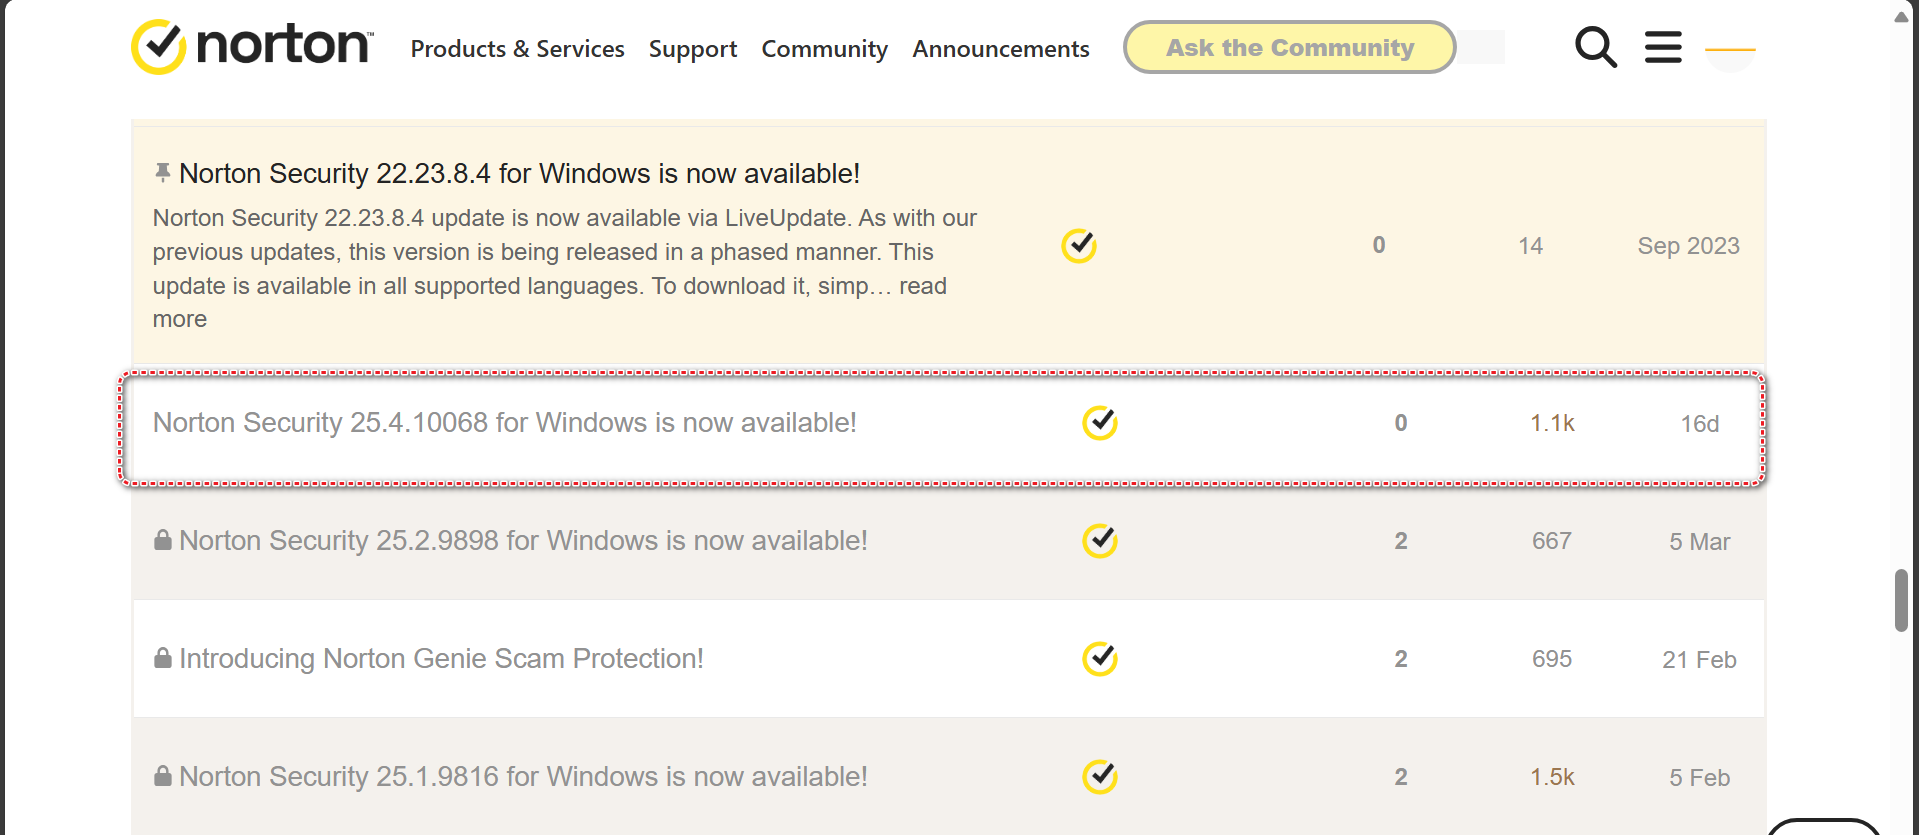Open the user avatar placeholder
This screenshot has width=1919, height=835.
pos(1730,48)
